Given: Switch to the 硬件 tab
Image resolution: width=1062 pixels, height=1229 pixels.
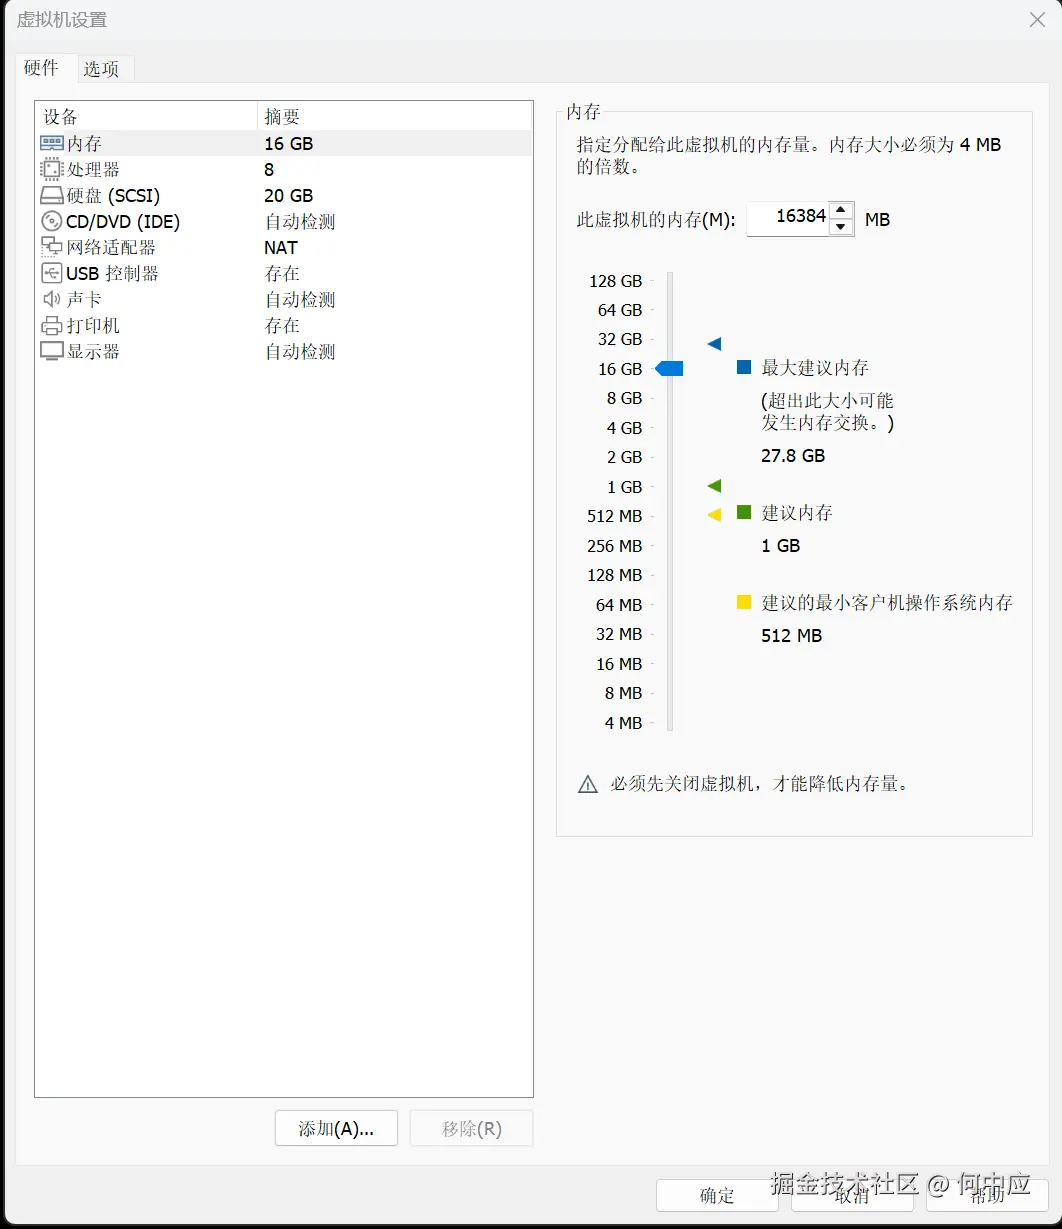Looking at the screenshot, I should [x=41, y=68].
